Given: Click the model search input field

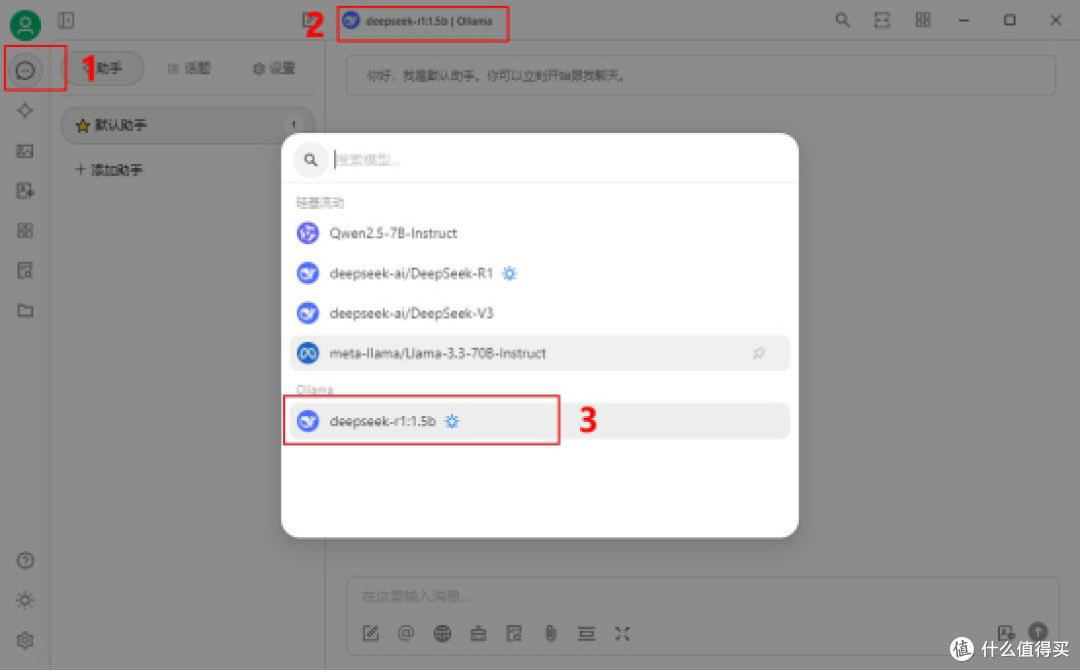Looking at the screenshot, I should pos(558,160).
